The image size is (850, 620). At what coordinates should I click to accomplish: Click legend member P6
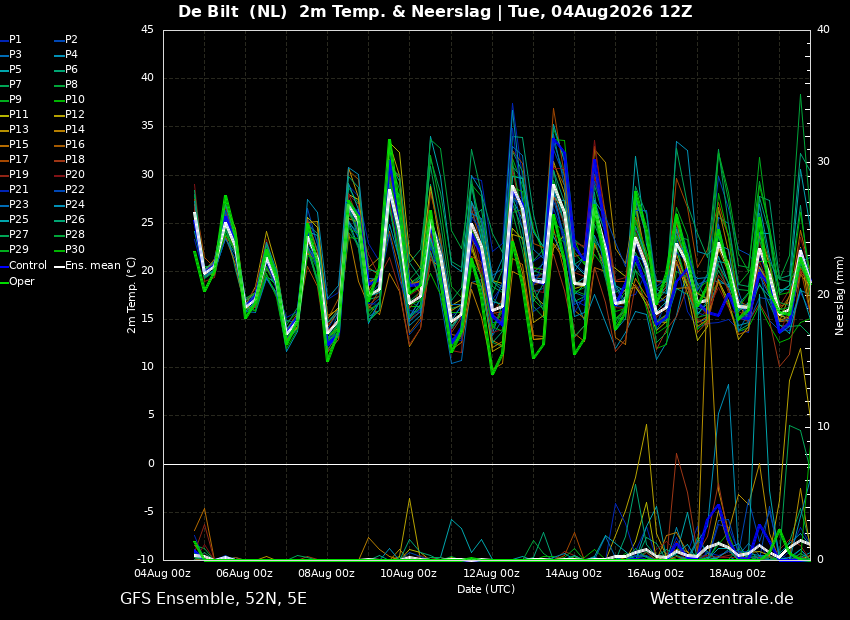coord(67,69)
